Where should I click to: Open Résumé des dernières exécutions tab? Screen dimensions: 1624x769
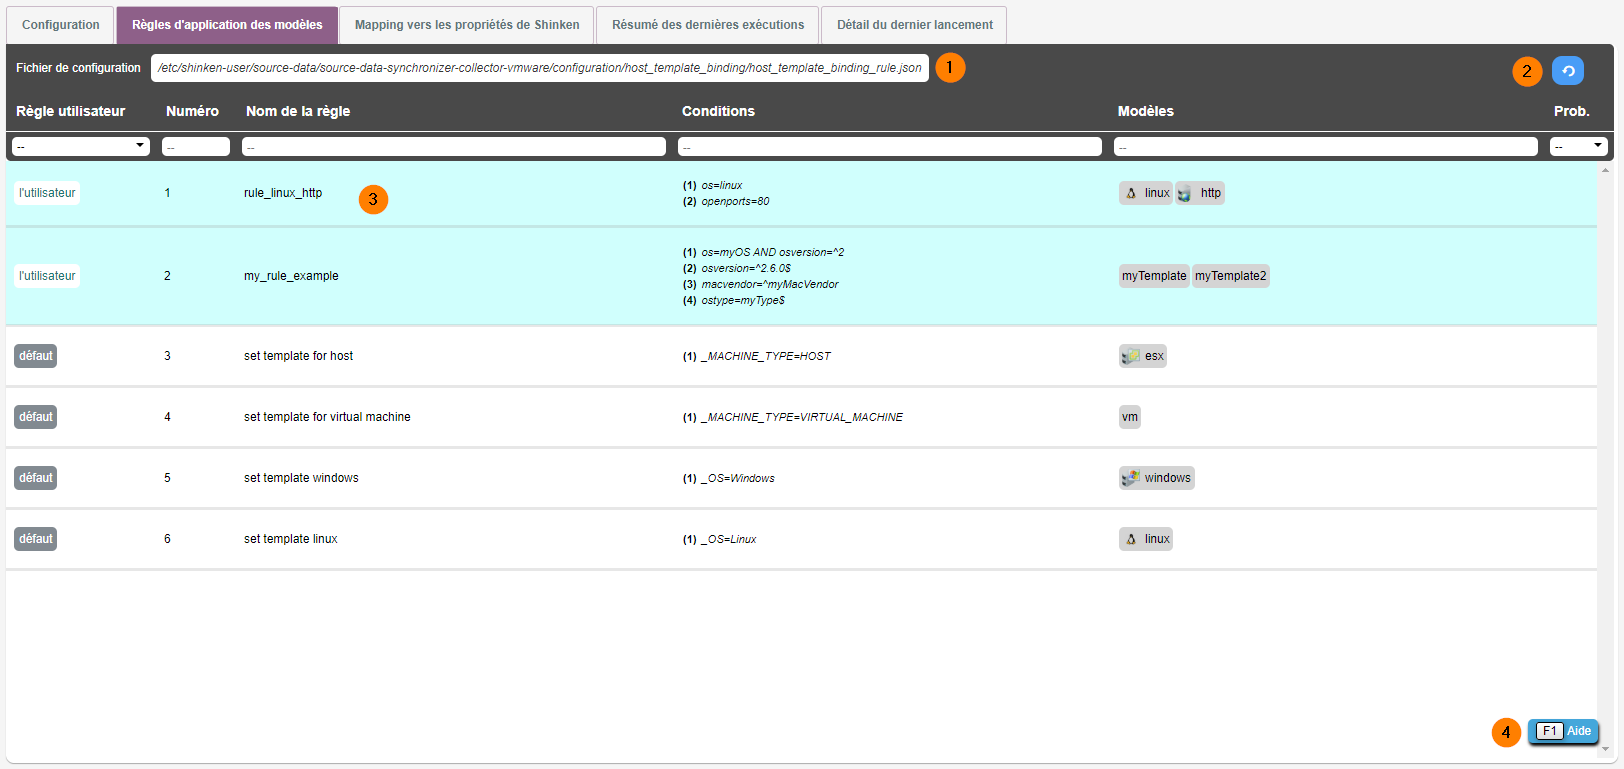pyautogui.click(x=708, y=25)
